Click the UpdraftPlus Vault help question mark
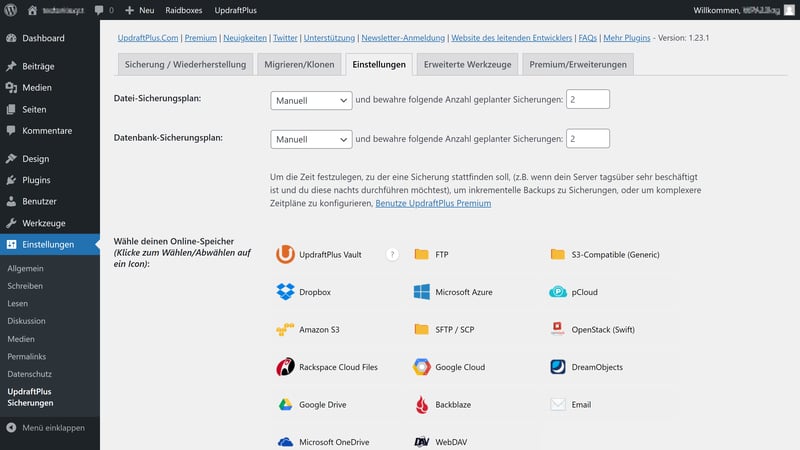This screenshot has height=450, width=800. click(x=392, y=254)
